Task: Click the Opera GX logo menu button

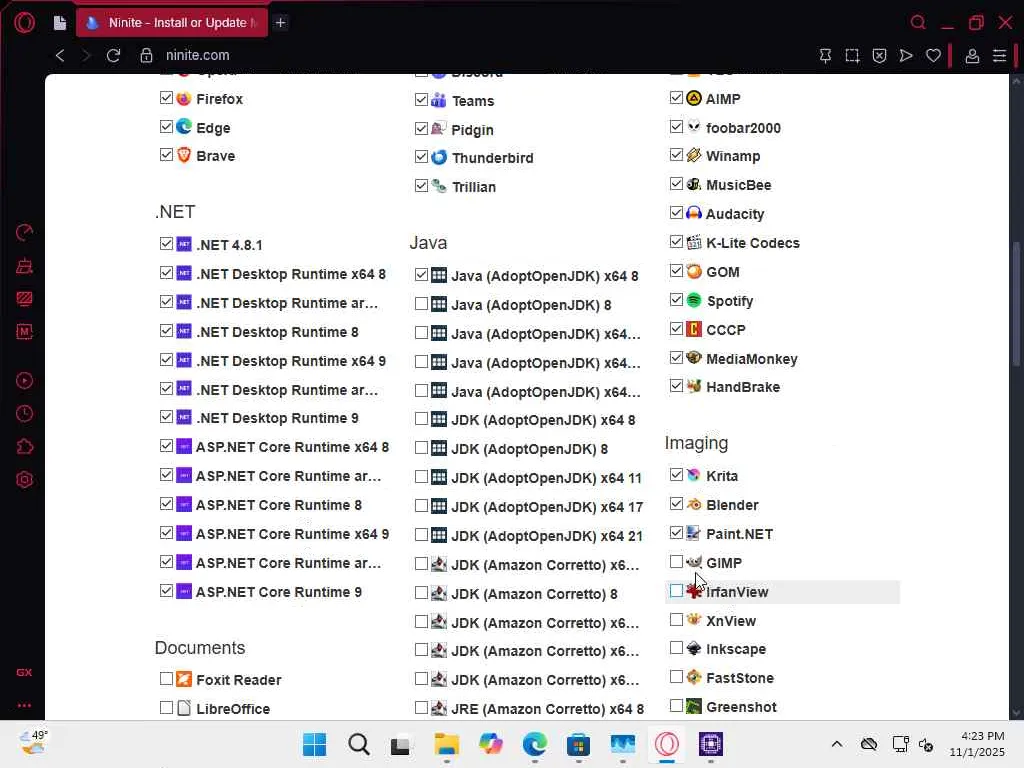Action: point(24,23)
